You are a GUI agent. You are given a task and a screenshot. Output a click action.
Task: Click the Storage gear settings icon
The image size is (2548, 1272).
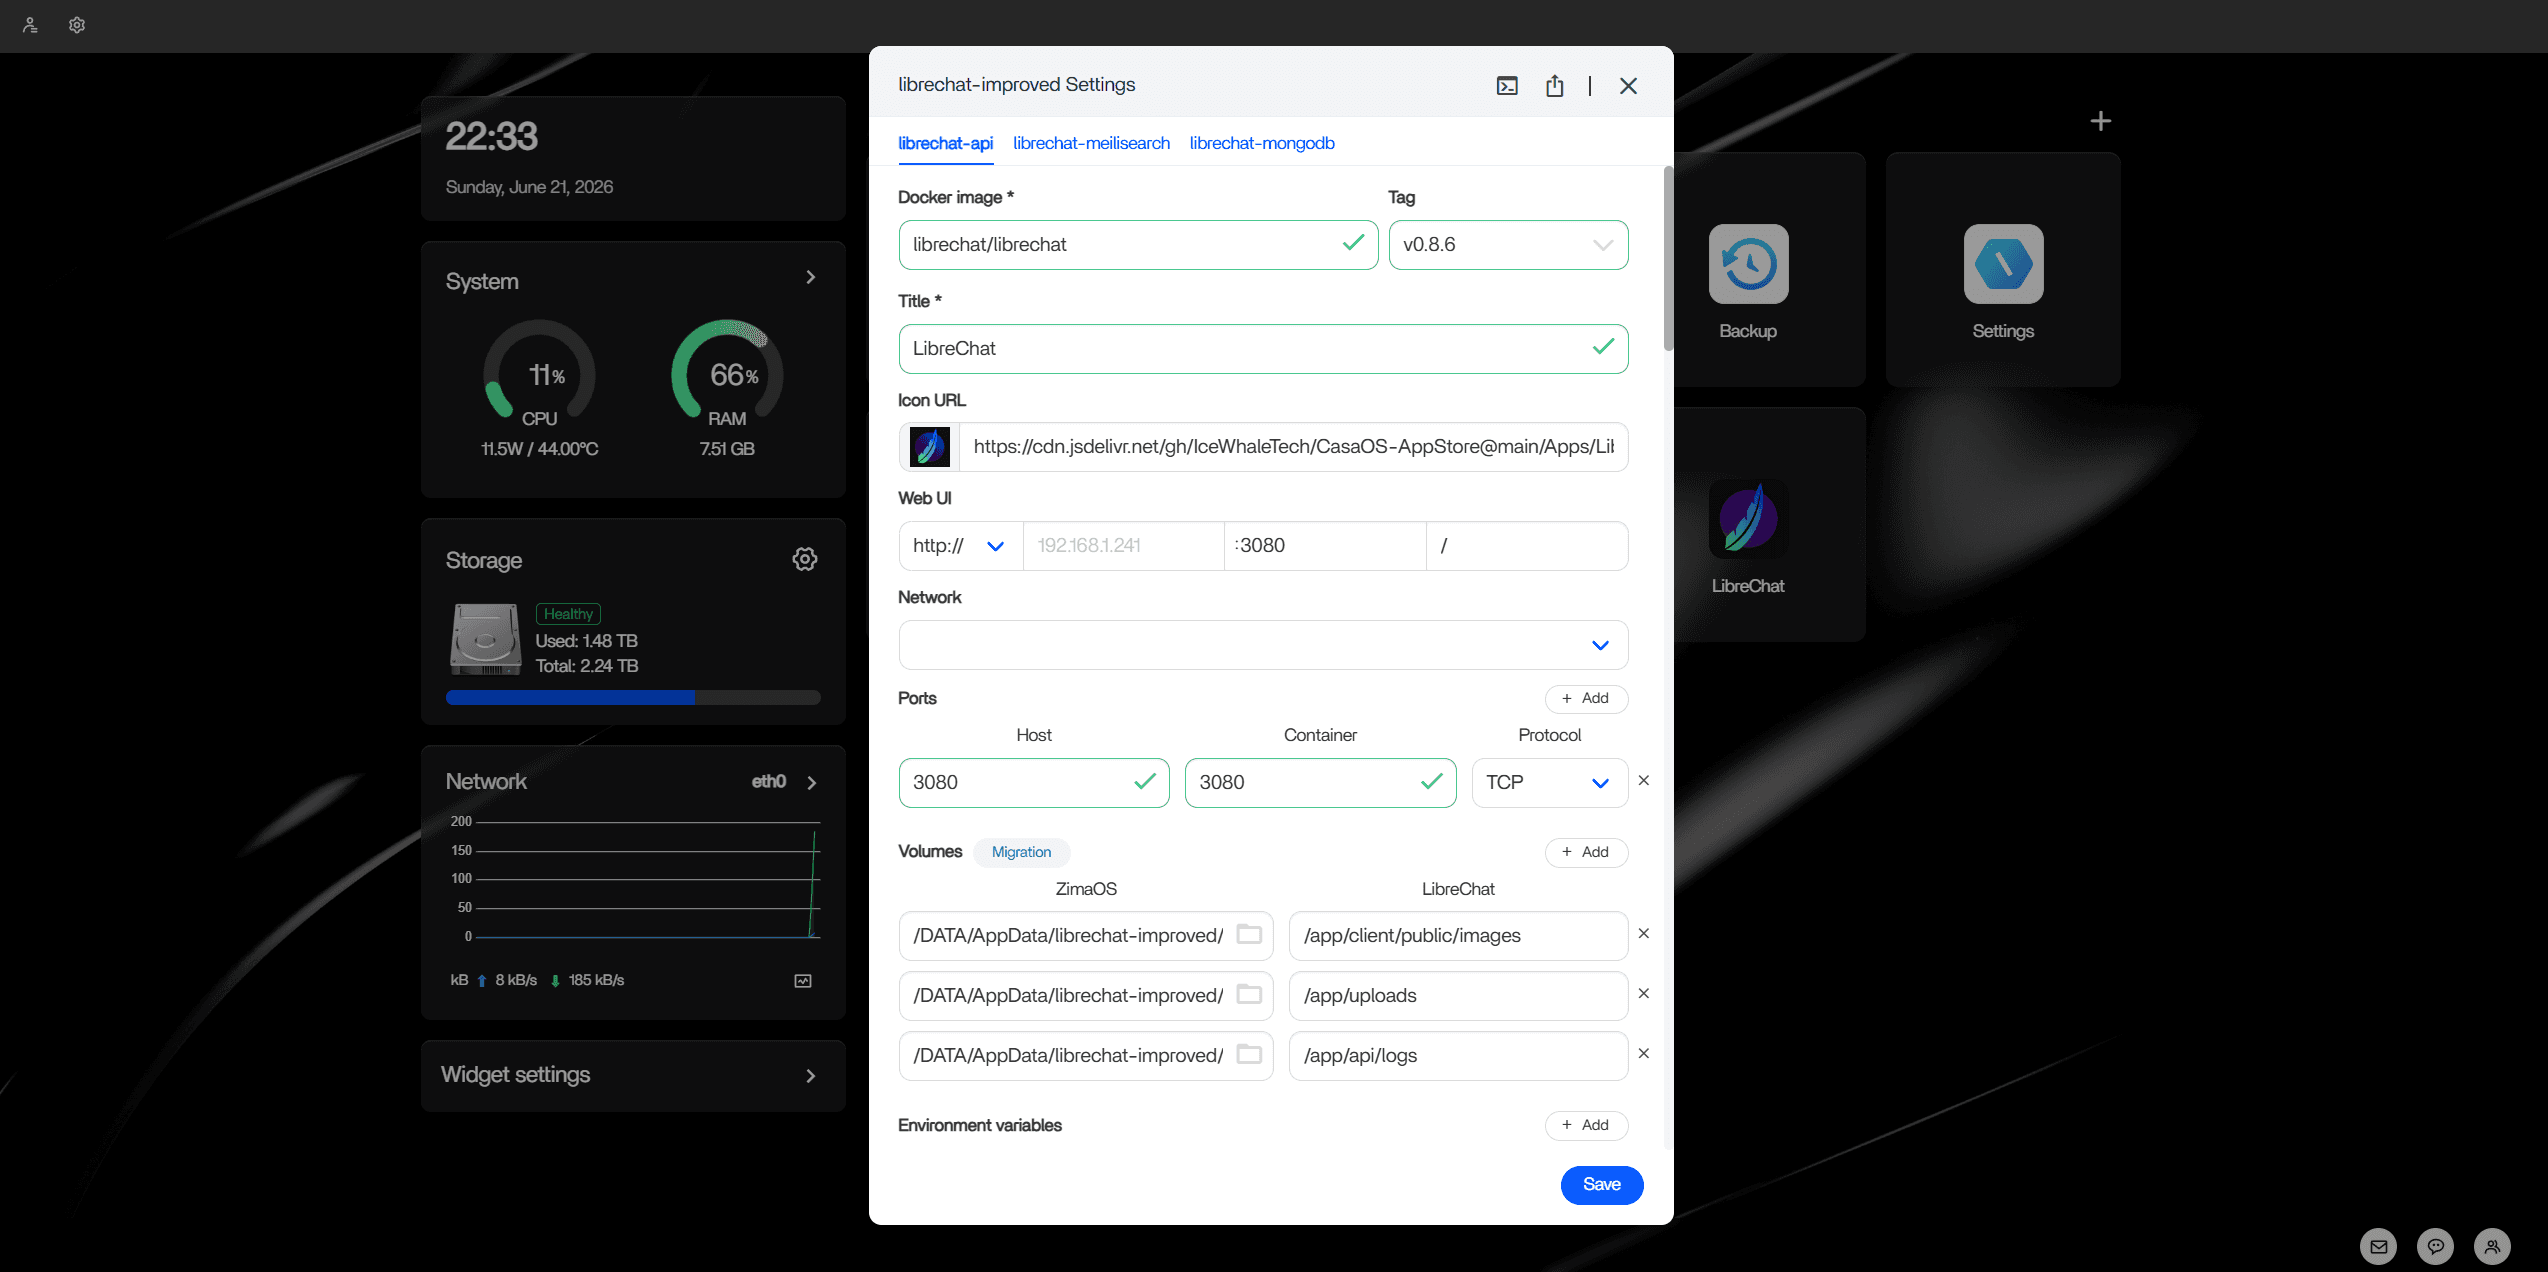click(x=805, y=559)
